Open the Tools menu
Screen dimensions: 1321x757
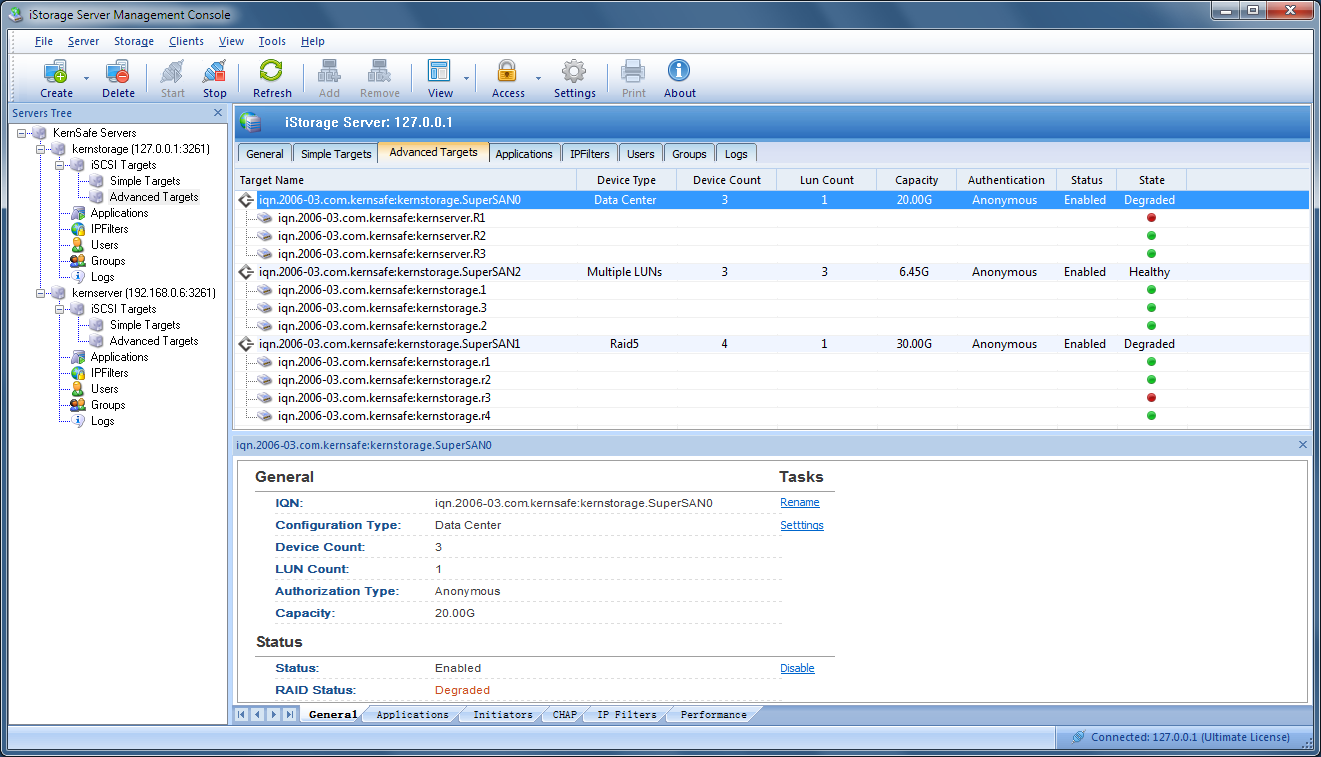[x=272, y=41]
